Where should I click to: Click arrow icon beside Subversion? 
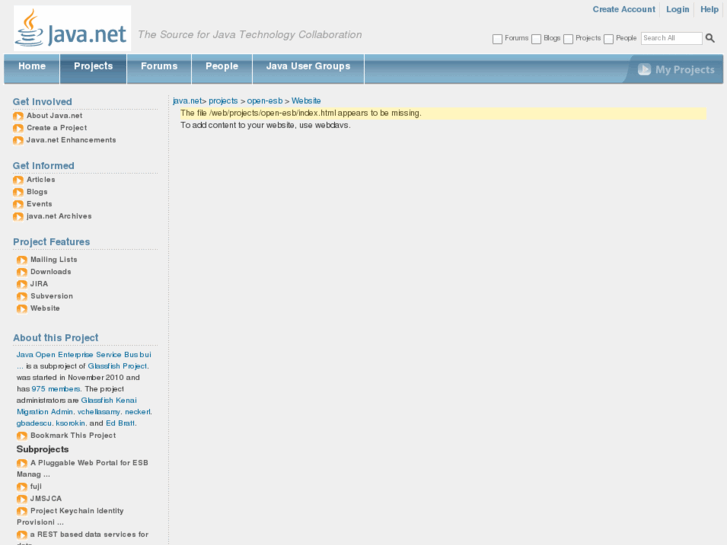coord(22,296)
